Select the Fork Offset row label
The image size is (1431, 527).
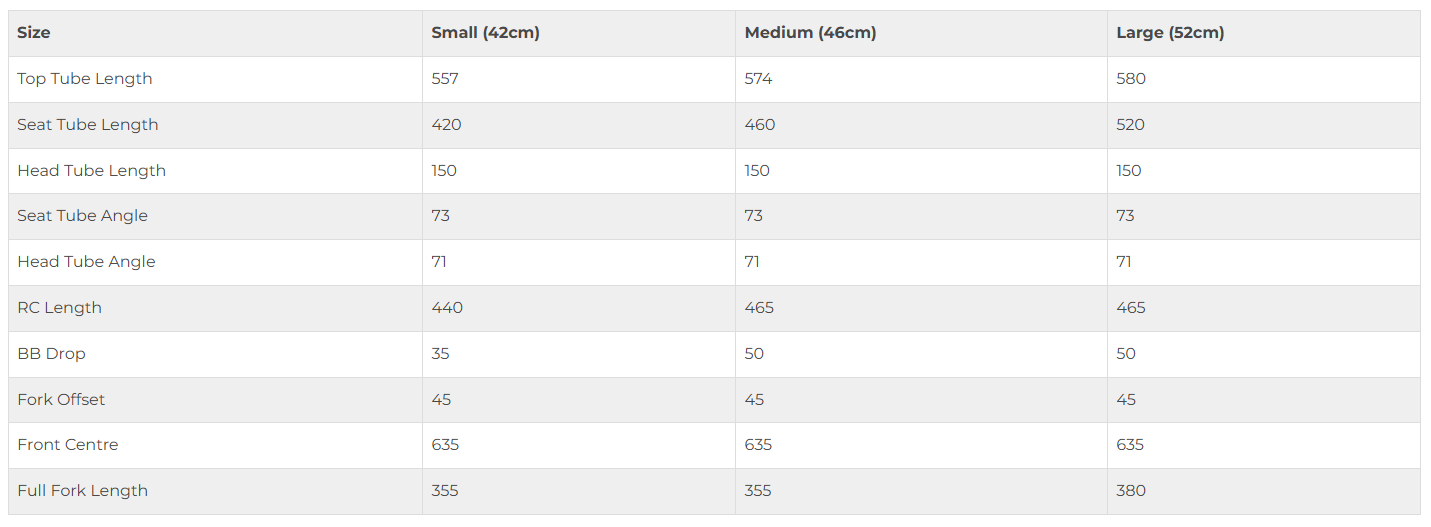click(61, 400)
